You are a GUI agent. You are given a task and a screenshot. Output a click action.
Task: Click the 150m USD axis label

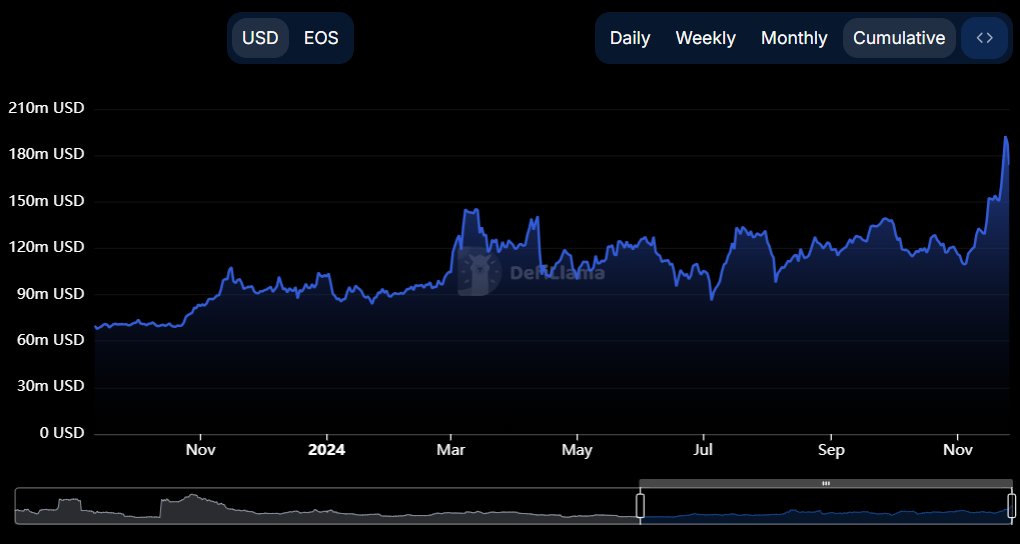pyautogui.click(x=46, y=201)
